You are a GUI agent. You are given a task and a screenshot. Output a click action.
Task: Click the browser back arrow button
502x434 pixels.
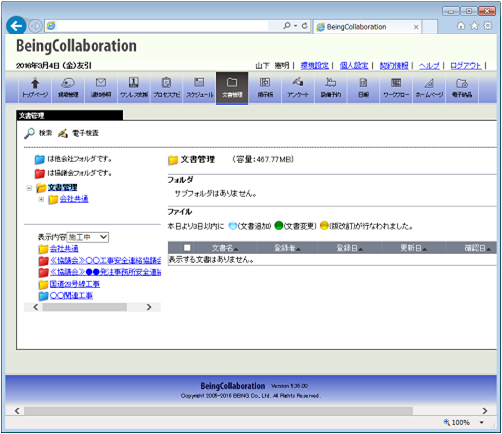click(x=16, y=26)
